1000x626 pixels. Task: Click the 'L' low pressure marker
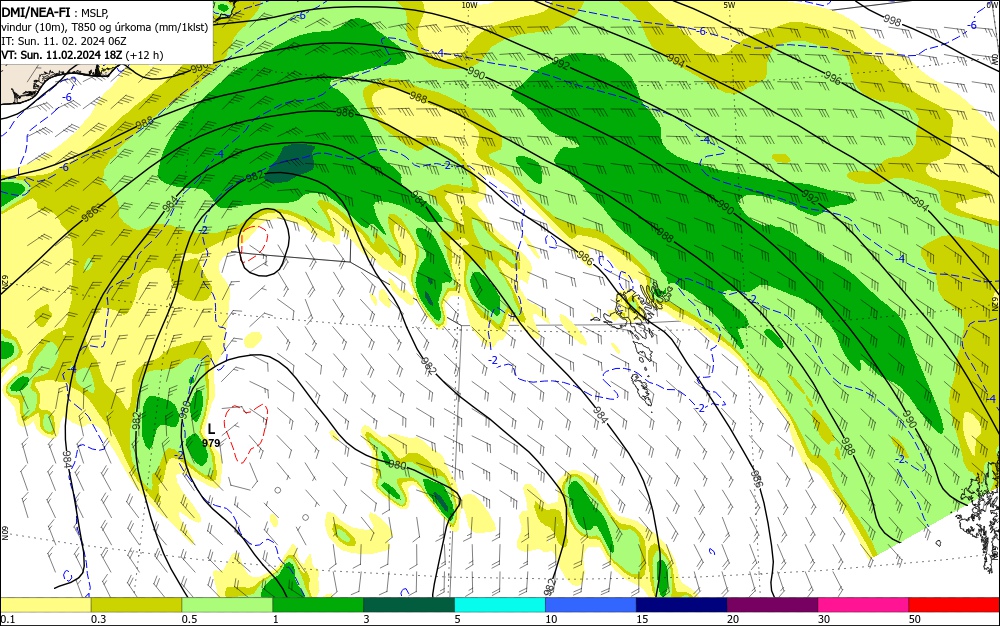212,429
